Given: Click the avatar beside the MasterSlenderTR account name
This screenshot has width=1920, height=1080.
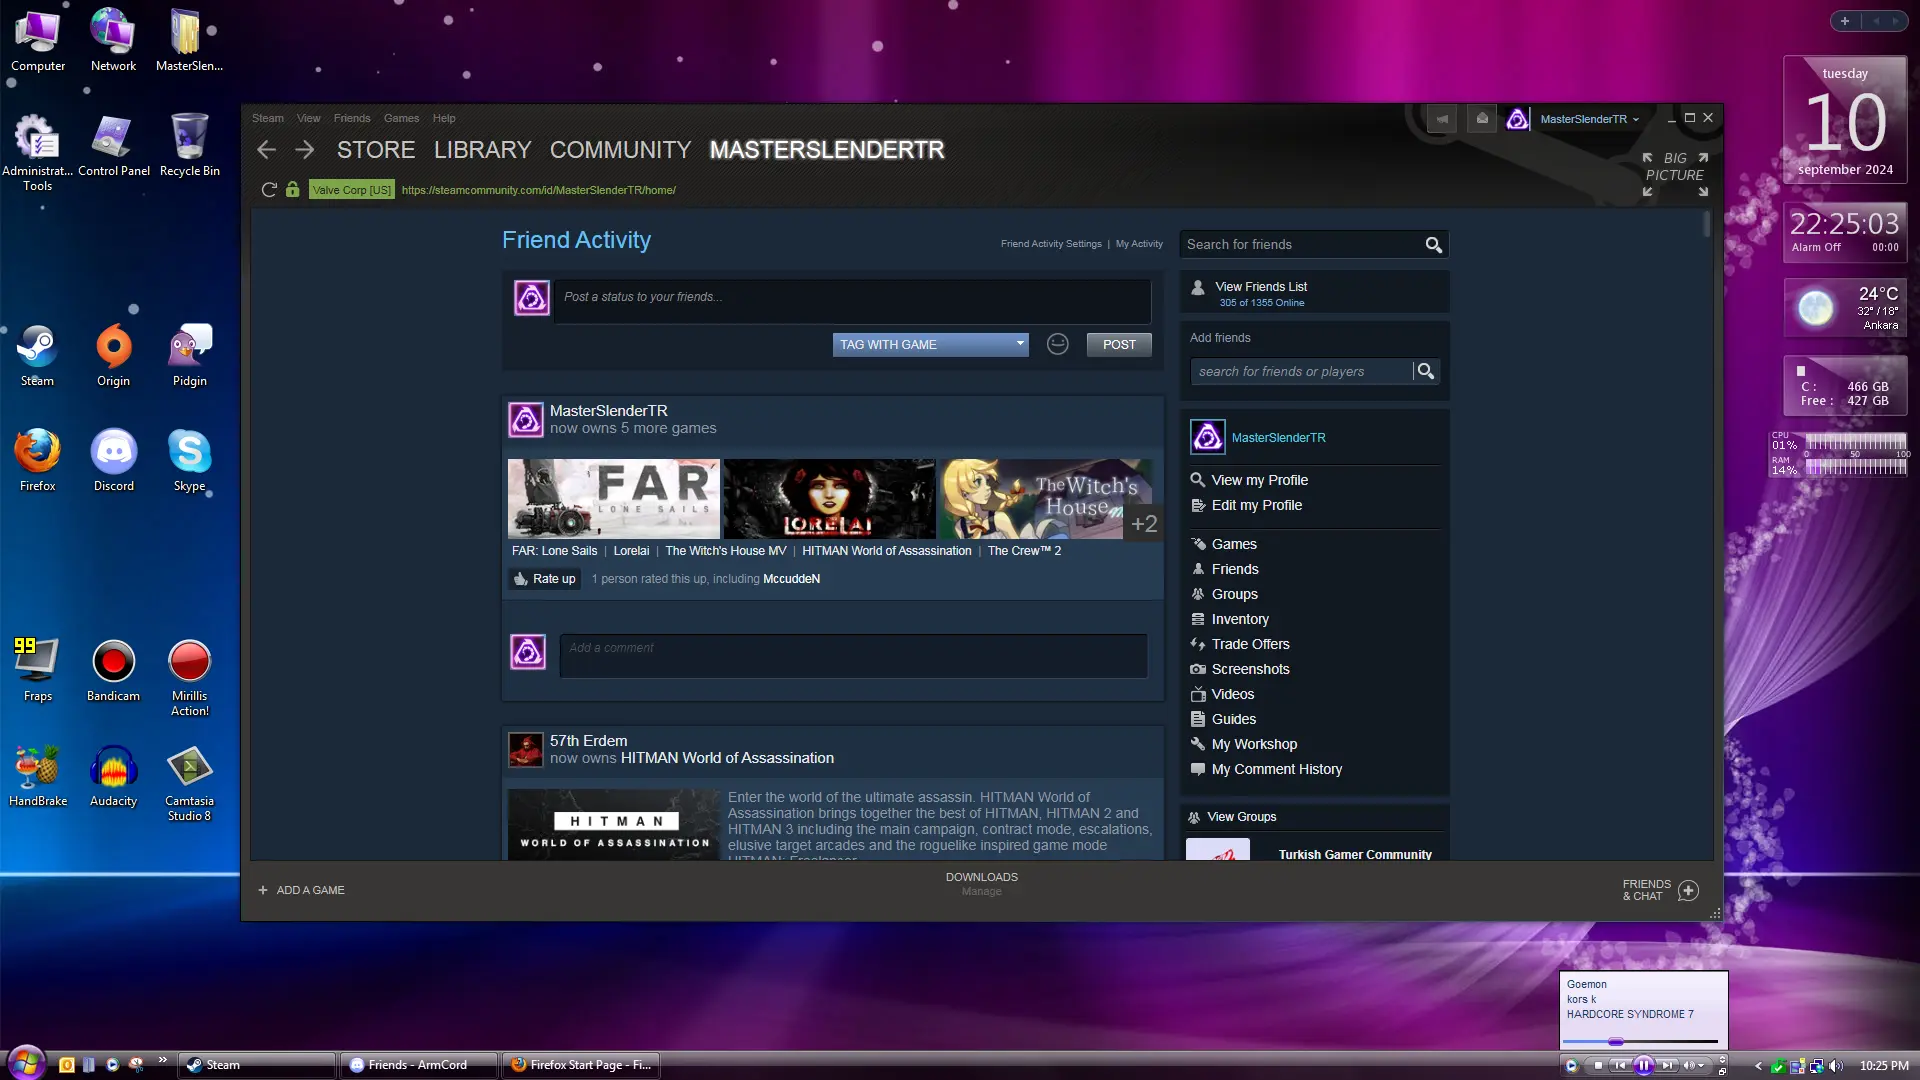Looking at the screenshot, I should (1517, 119).
